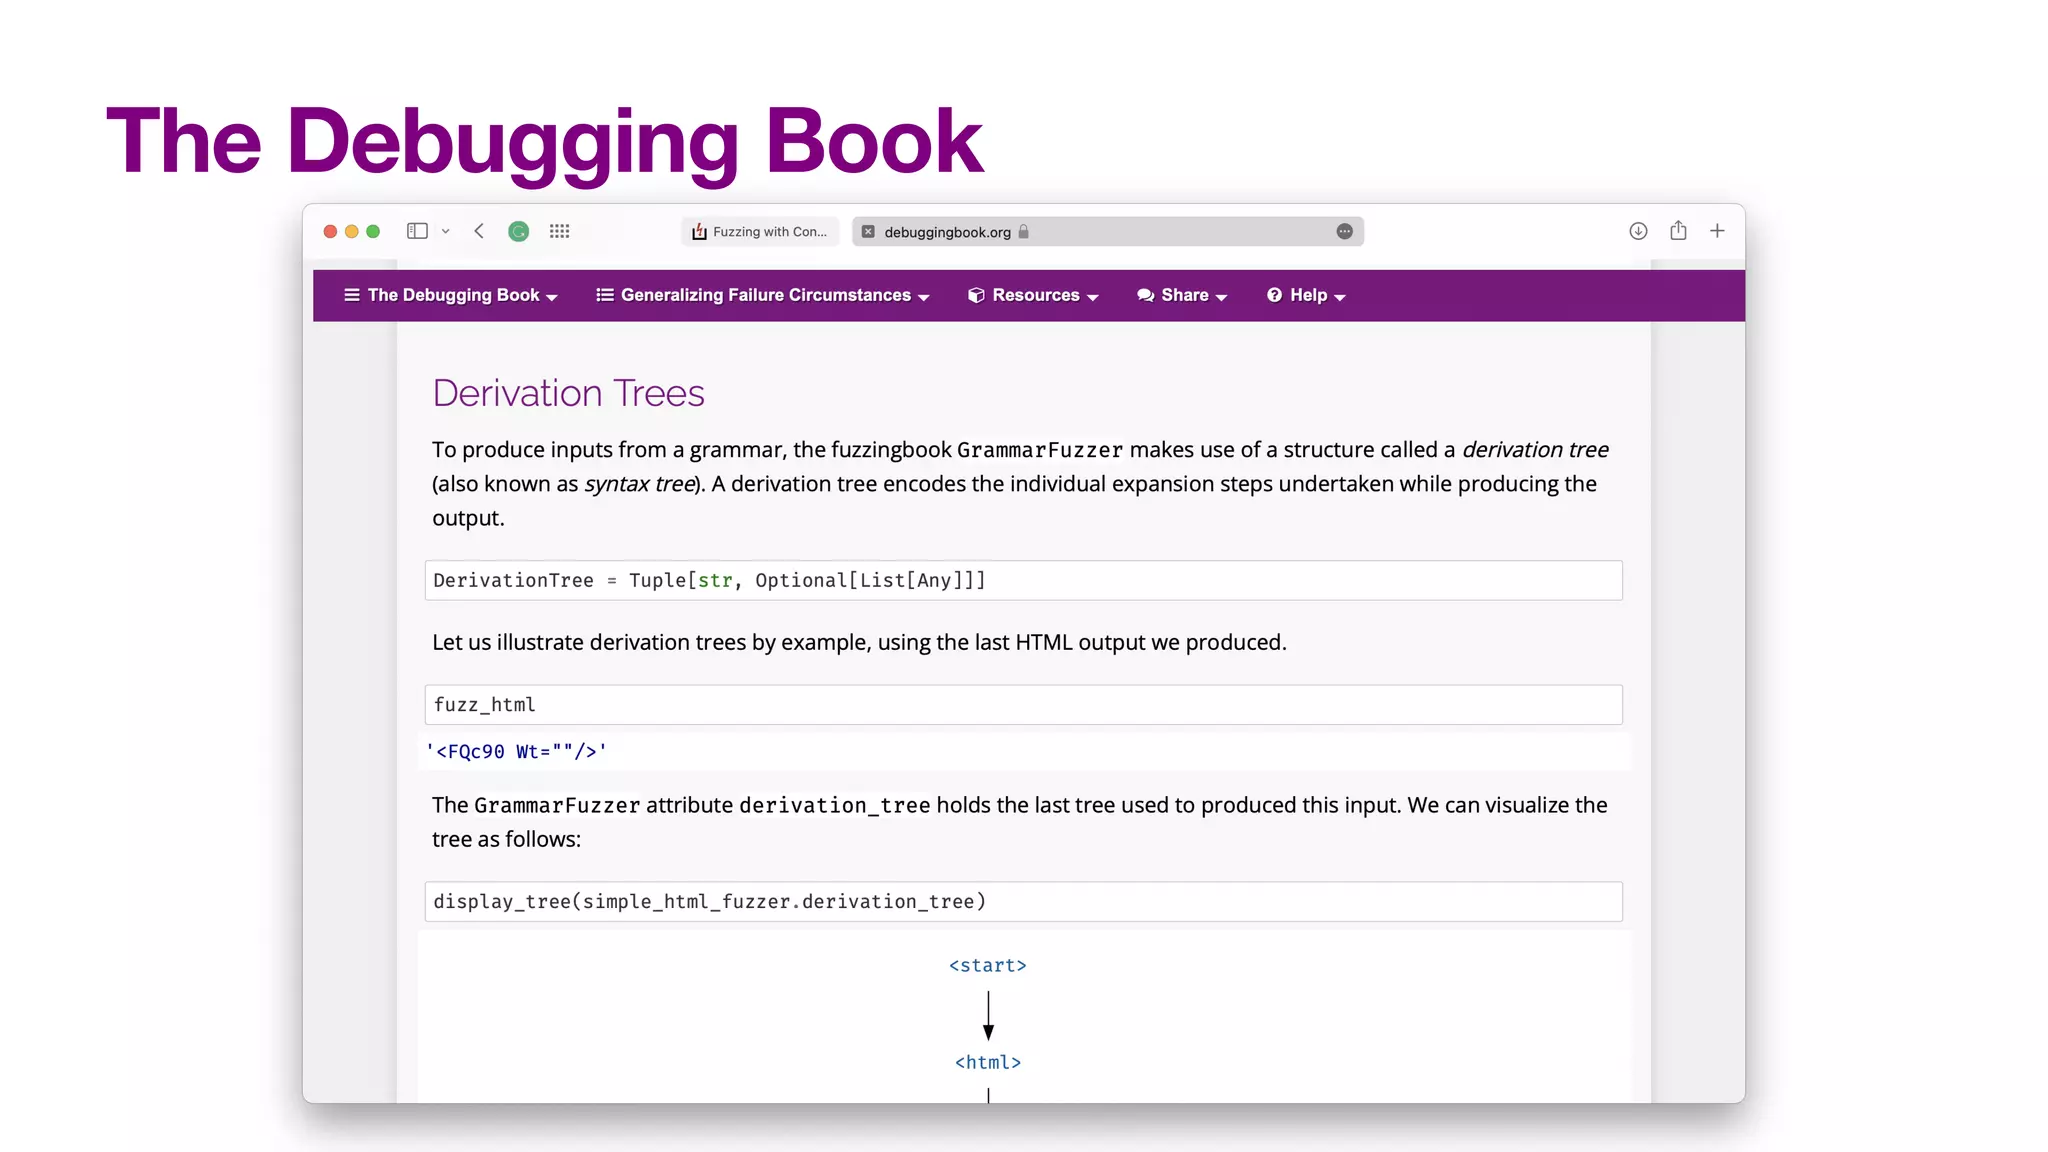Click the debuggingbook.org address bar
The height and width of the screenshot is (1152, 2048).
[1108, 231]
